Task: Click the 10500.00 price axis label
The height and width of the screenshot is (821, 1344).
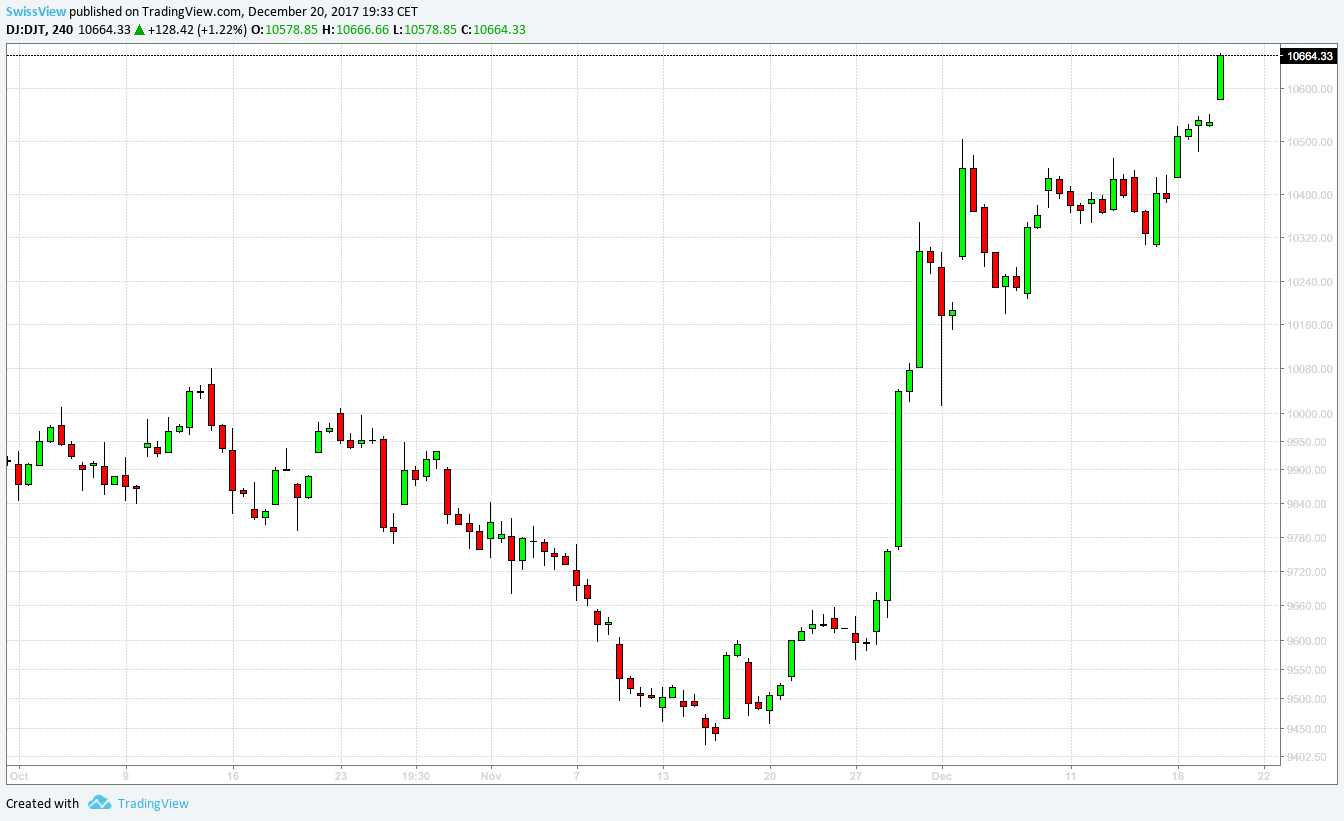Action: (x=1311, y=142)
